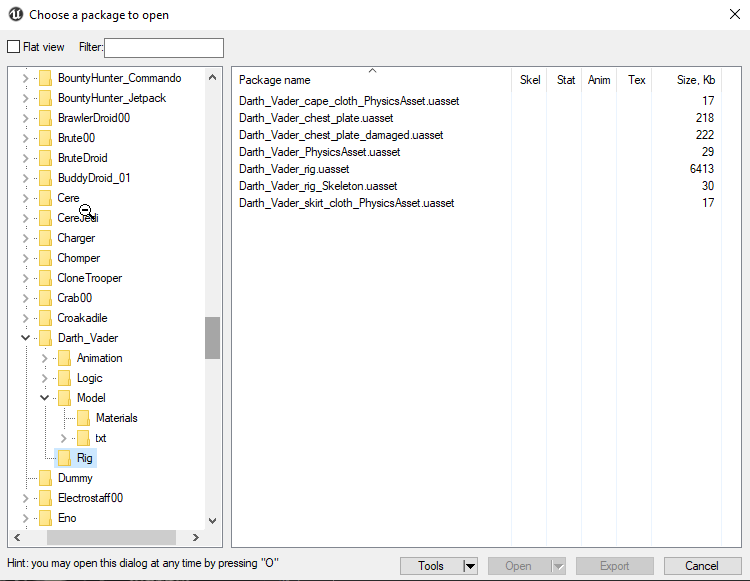Click the Animation folder icon
750x581 pixels.
[64, 358]
